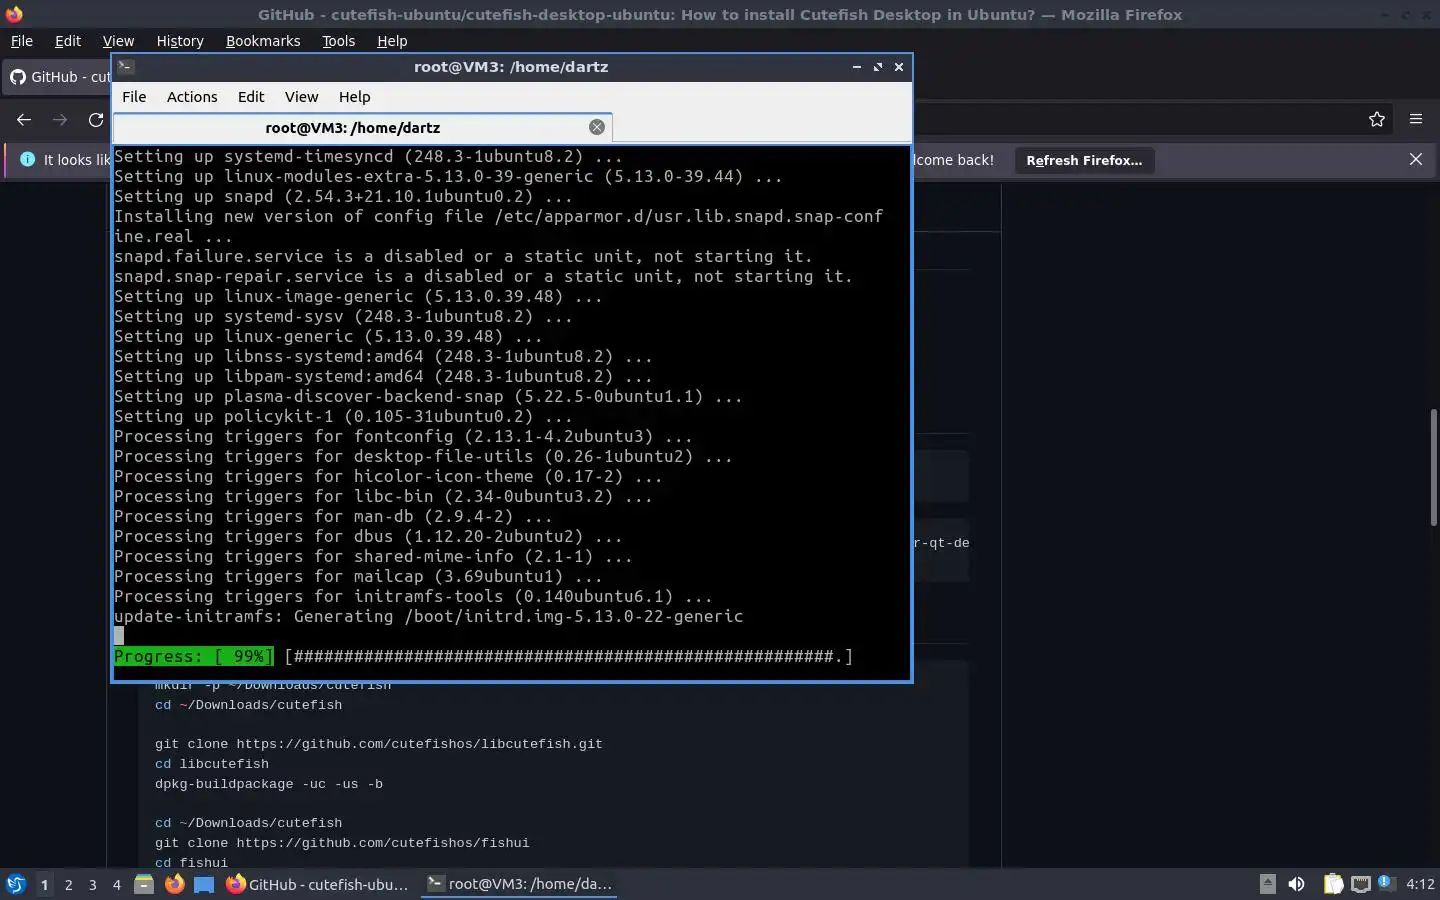Click the 'cd libcutefish' code line

pyautogui.click(x=212, y=764)
